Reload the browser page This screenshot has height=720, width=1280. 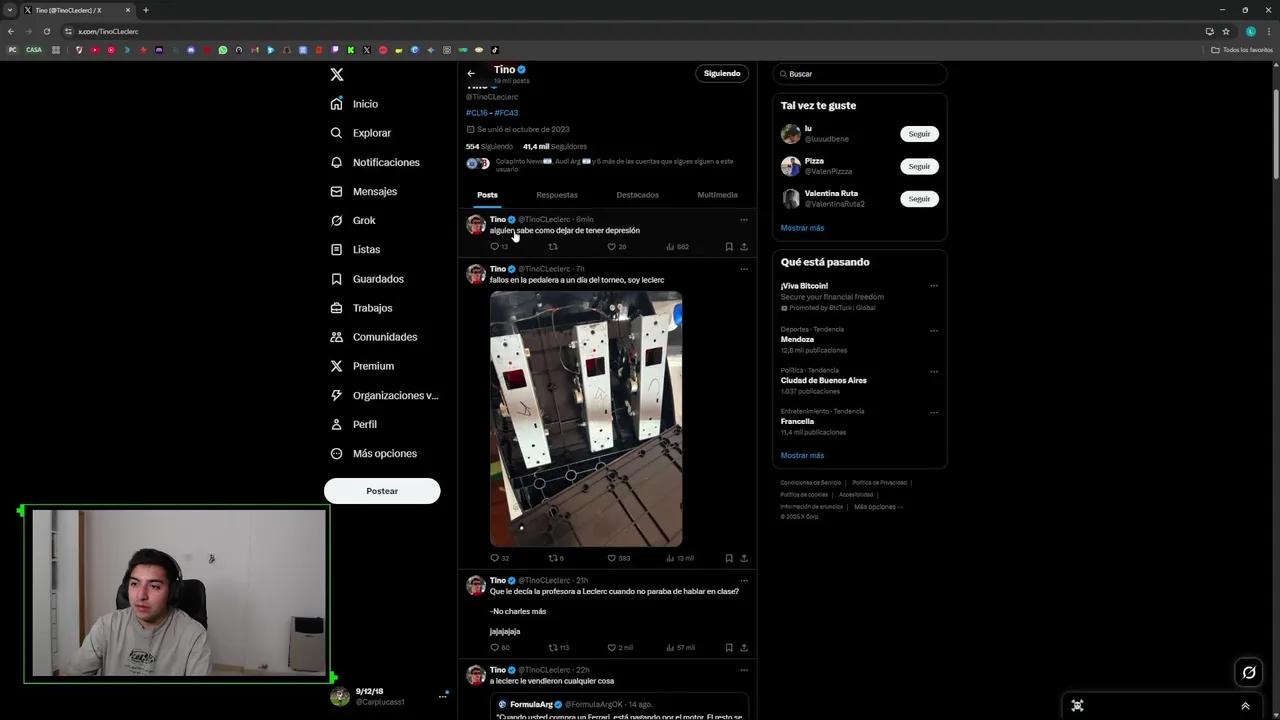point(46,31)
